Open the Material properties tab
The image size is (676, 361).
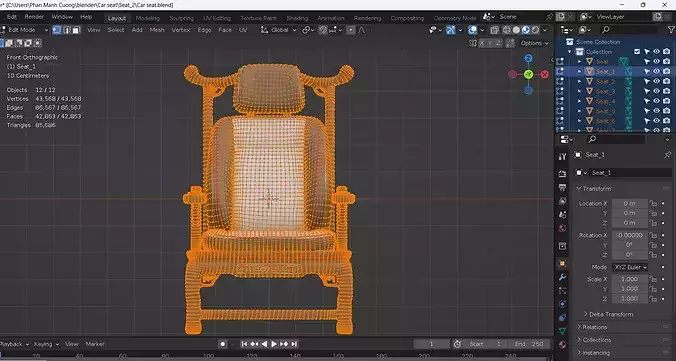coord(562,345)
